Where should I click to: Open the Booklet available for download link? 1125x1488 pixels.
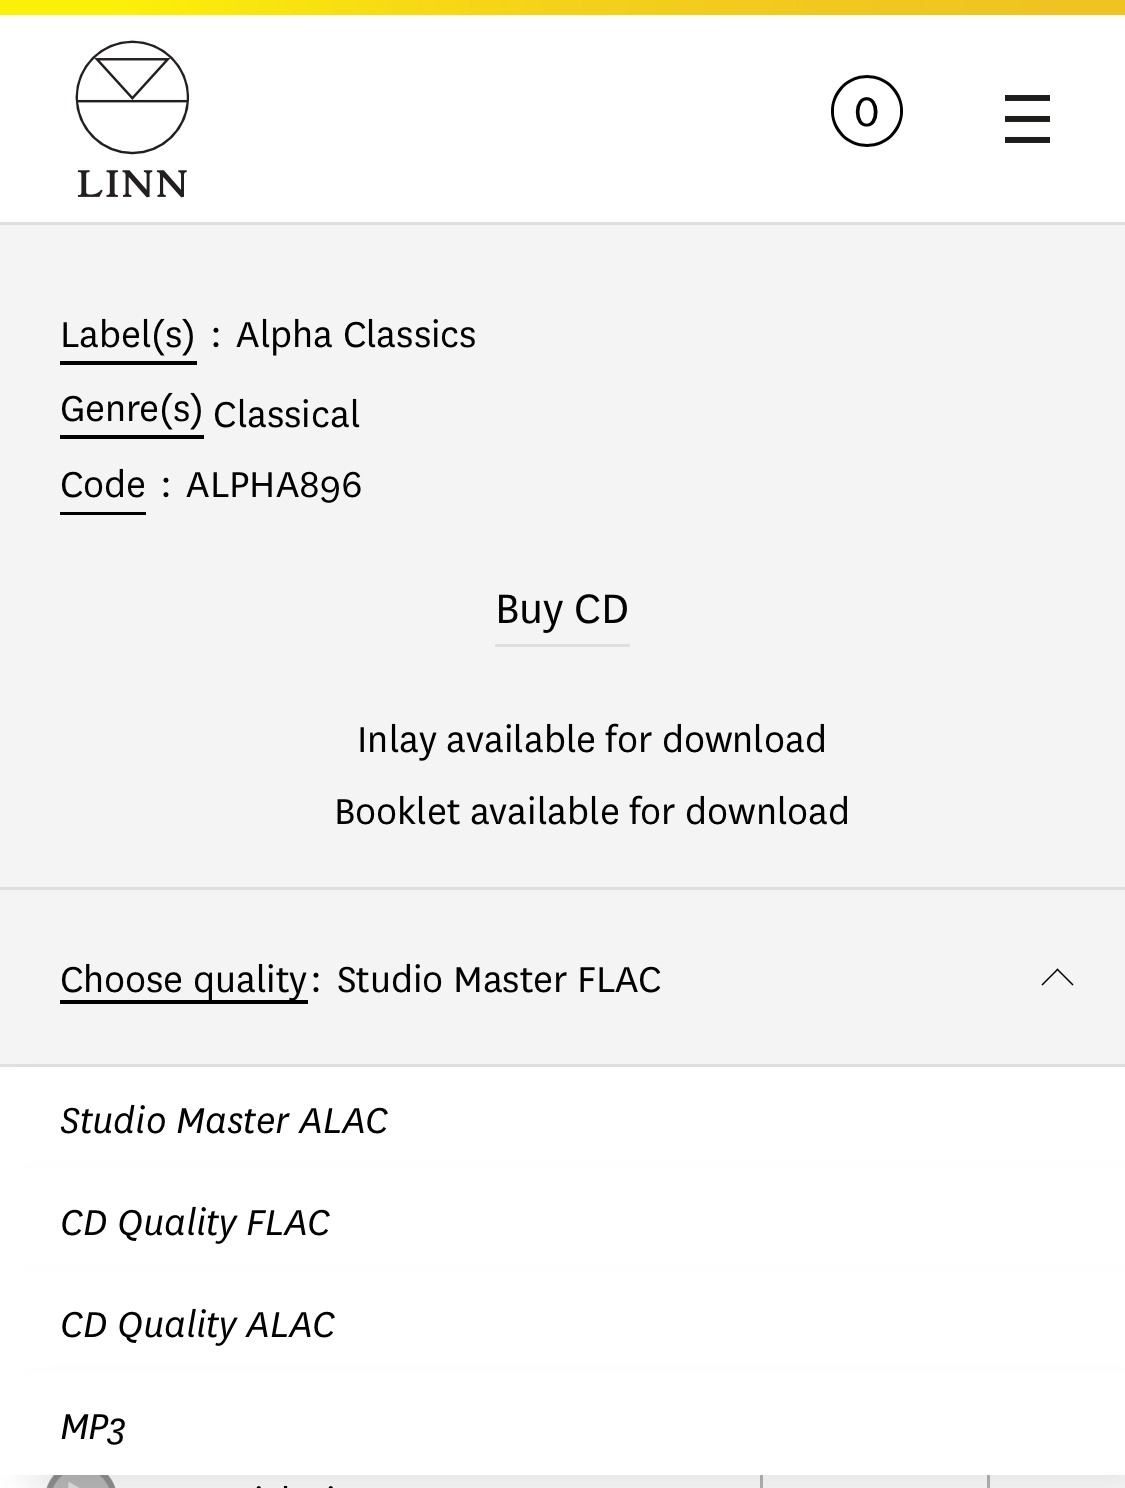pos(592,812)
